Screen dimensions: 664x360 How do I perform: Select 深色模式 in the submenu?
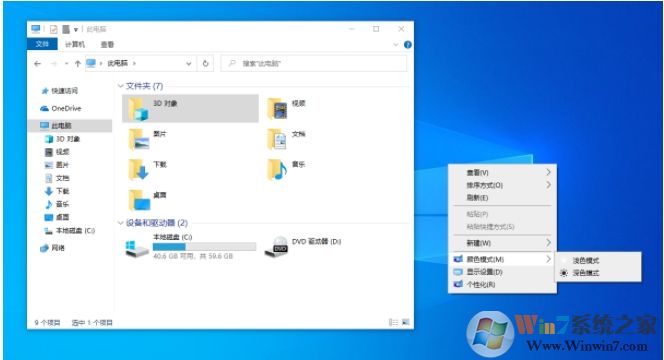(x=598, y=273)
